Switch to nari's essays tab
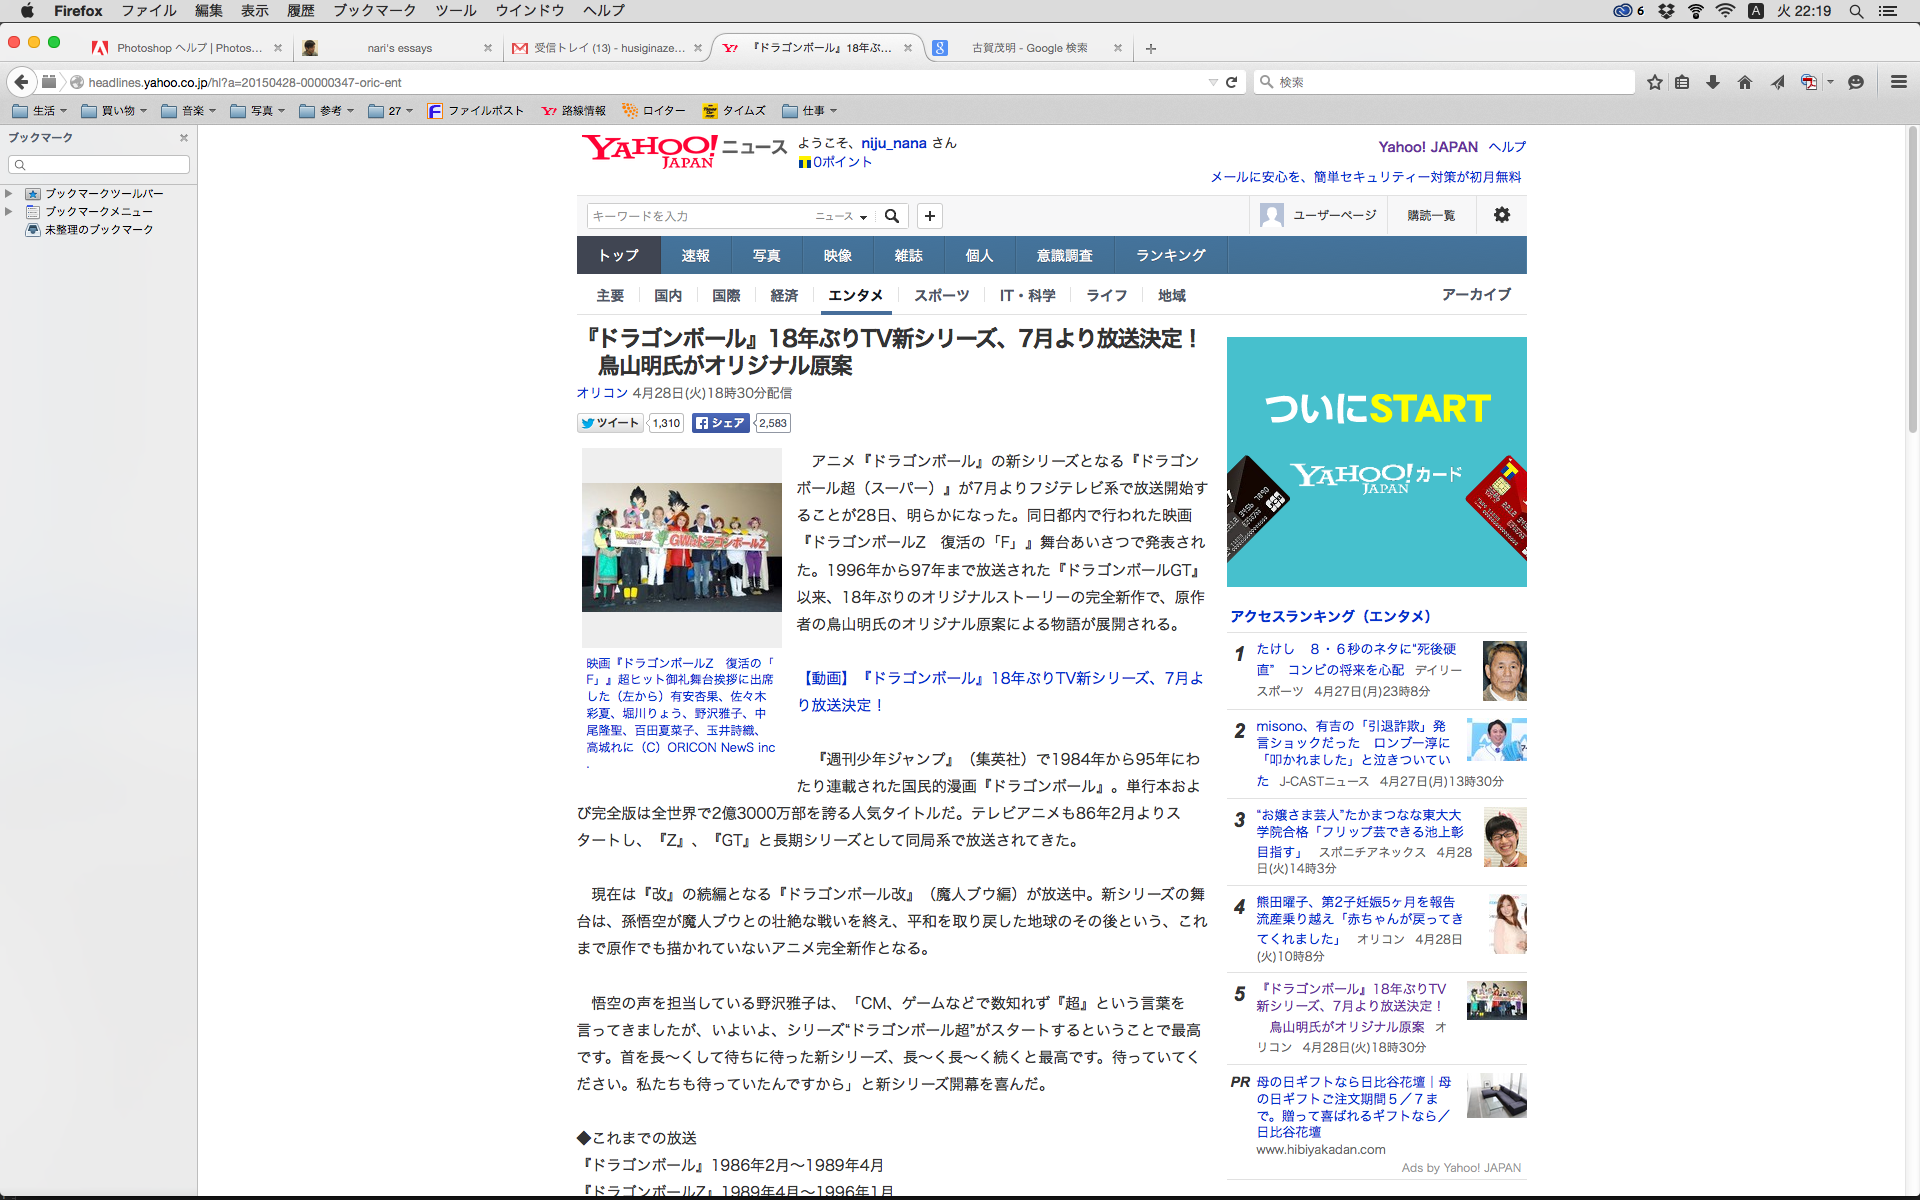 point(399,48)
